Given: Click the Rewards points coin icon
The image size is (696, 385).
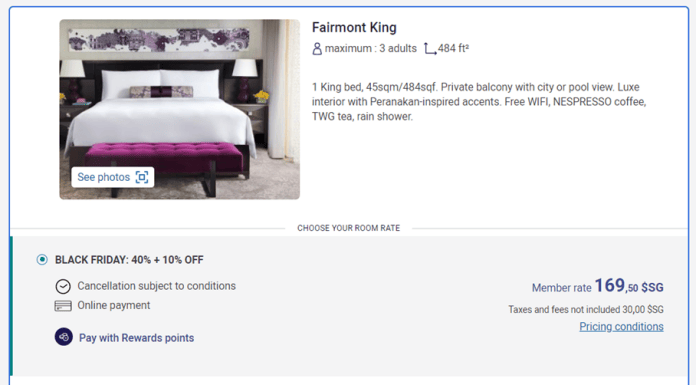Looking at the screenshot, I should [x=63, y=337].
